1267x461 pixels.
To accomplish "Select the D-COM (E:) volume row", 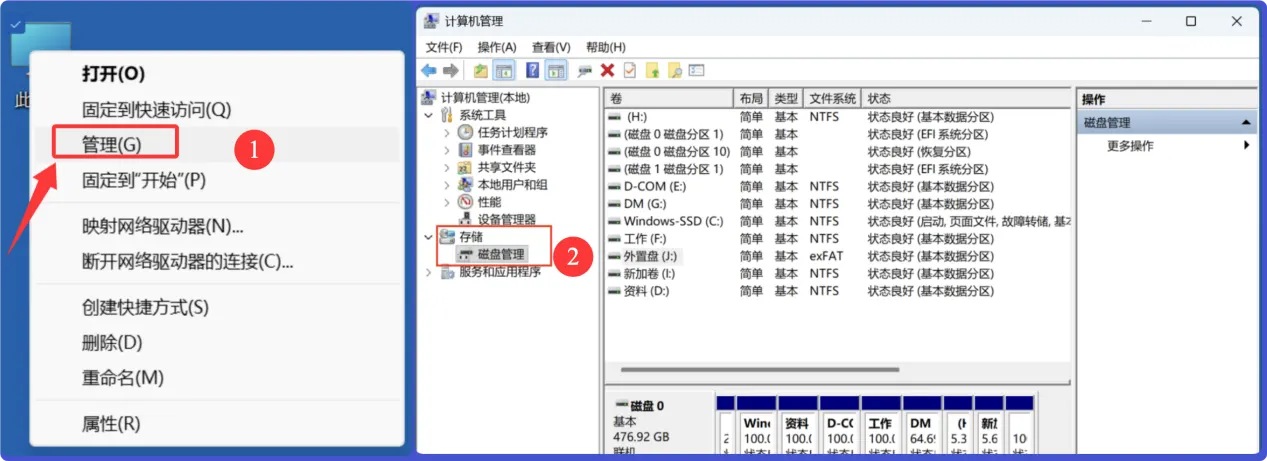I will pyautogui.click(x=838, y=186).
